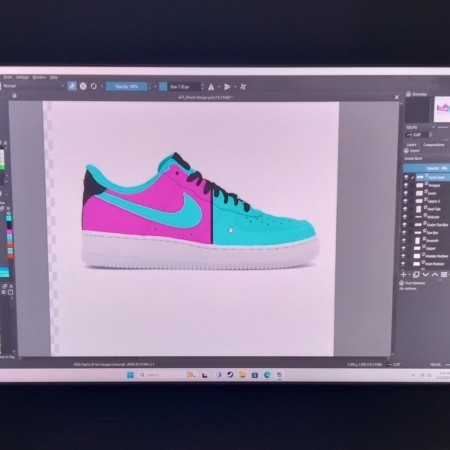Click the overview canvas thumbnail

(x=443, y=109)
